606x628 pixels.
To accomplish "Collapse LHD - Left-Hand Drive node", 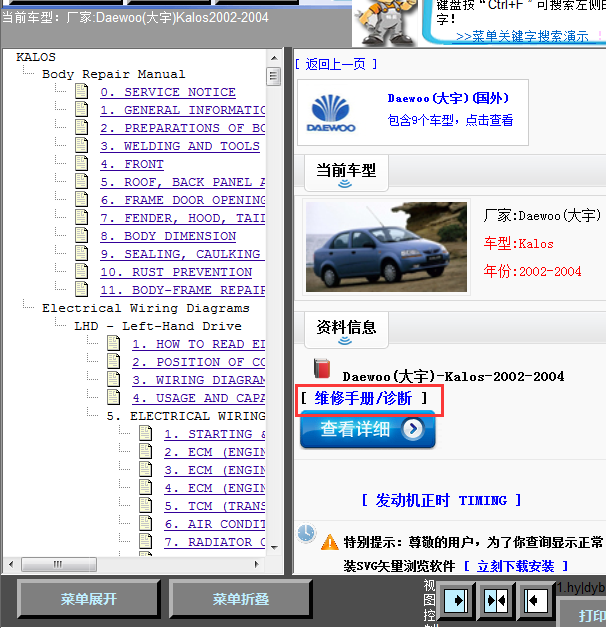I will point(158,326).
